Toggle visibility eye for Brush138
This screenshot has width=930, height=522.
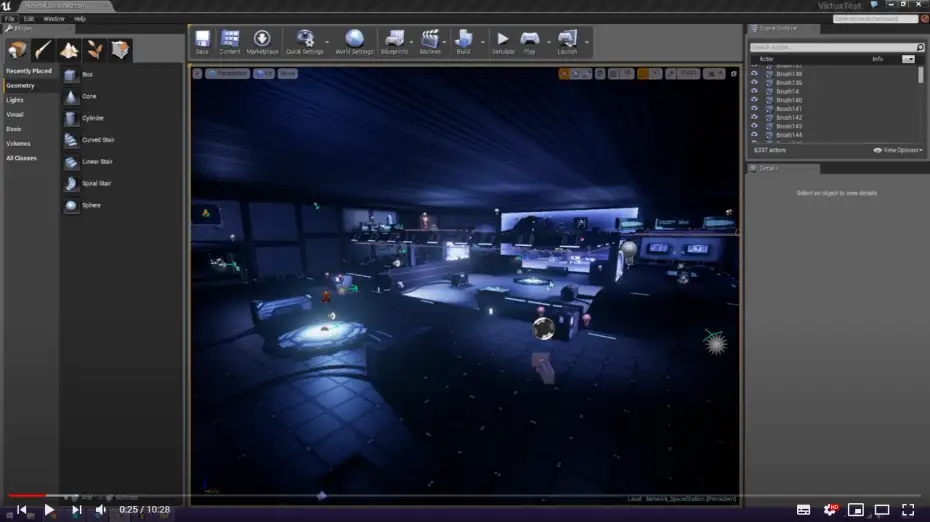pyautogui.click(x=754, y=74)
